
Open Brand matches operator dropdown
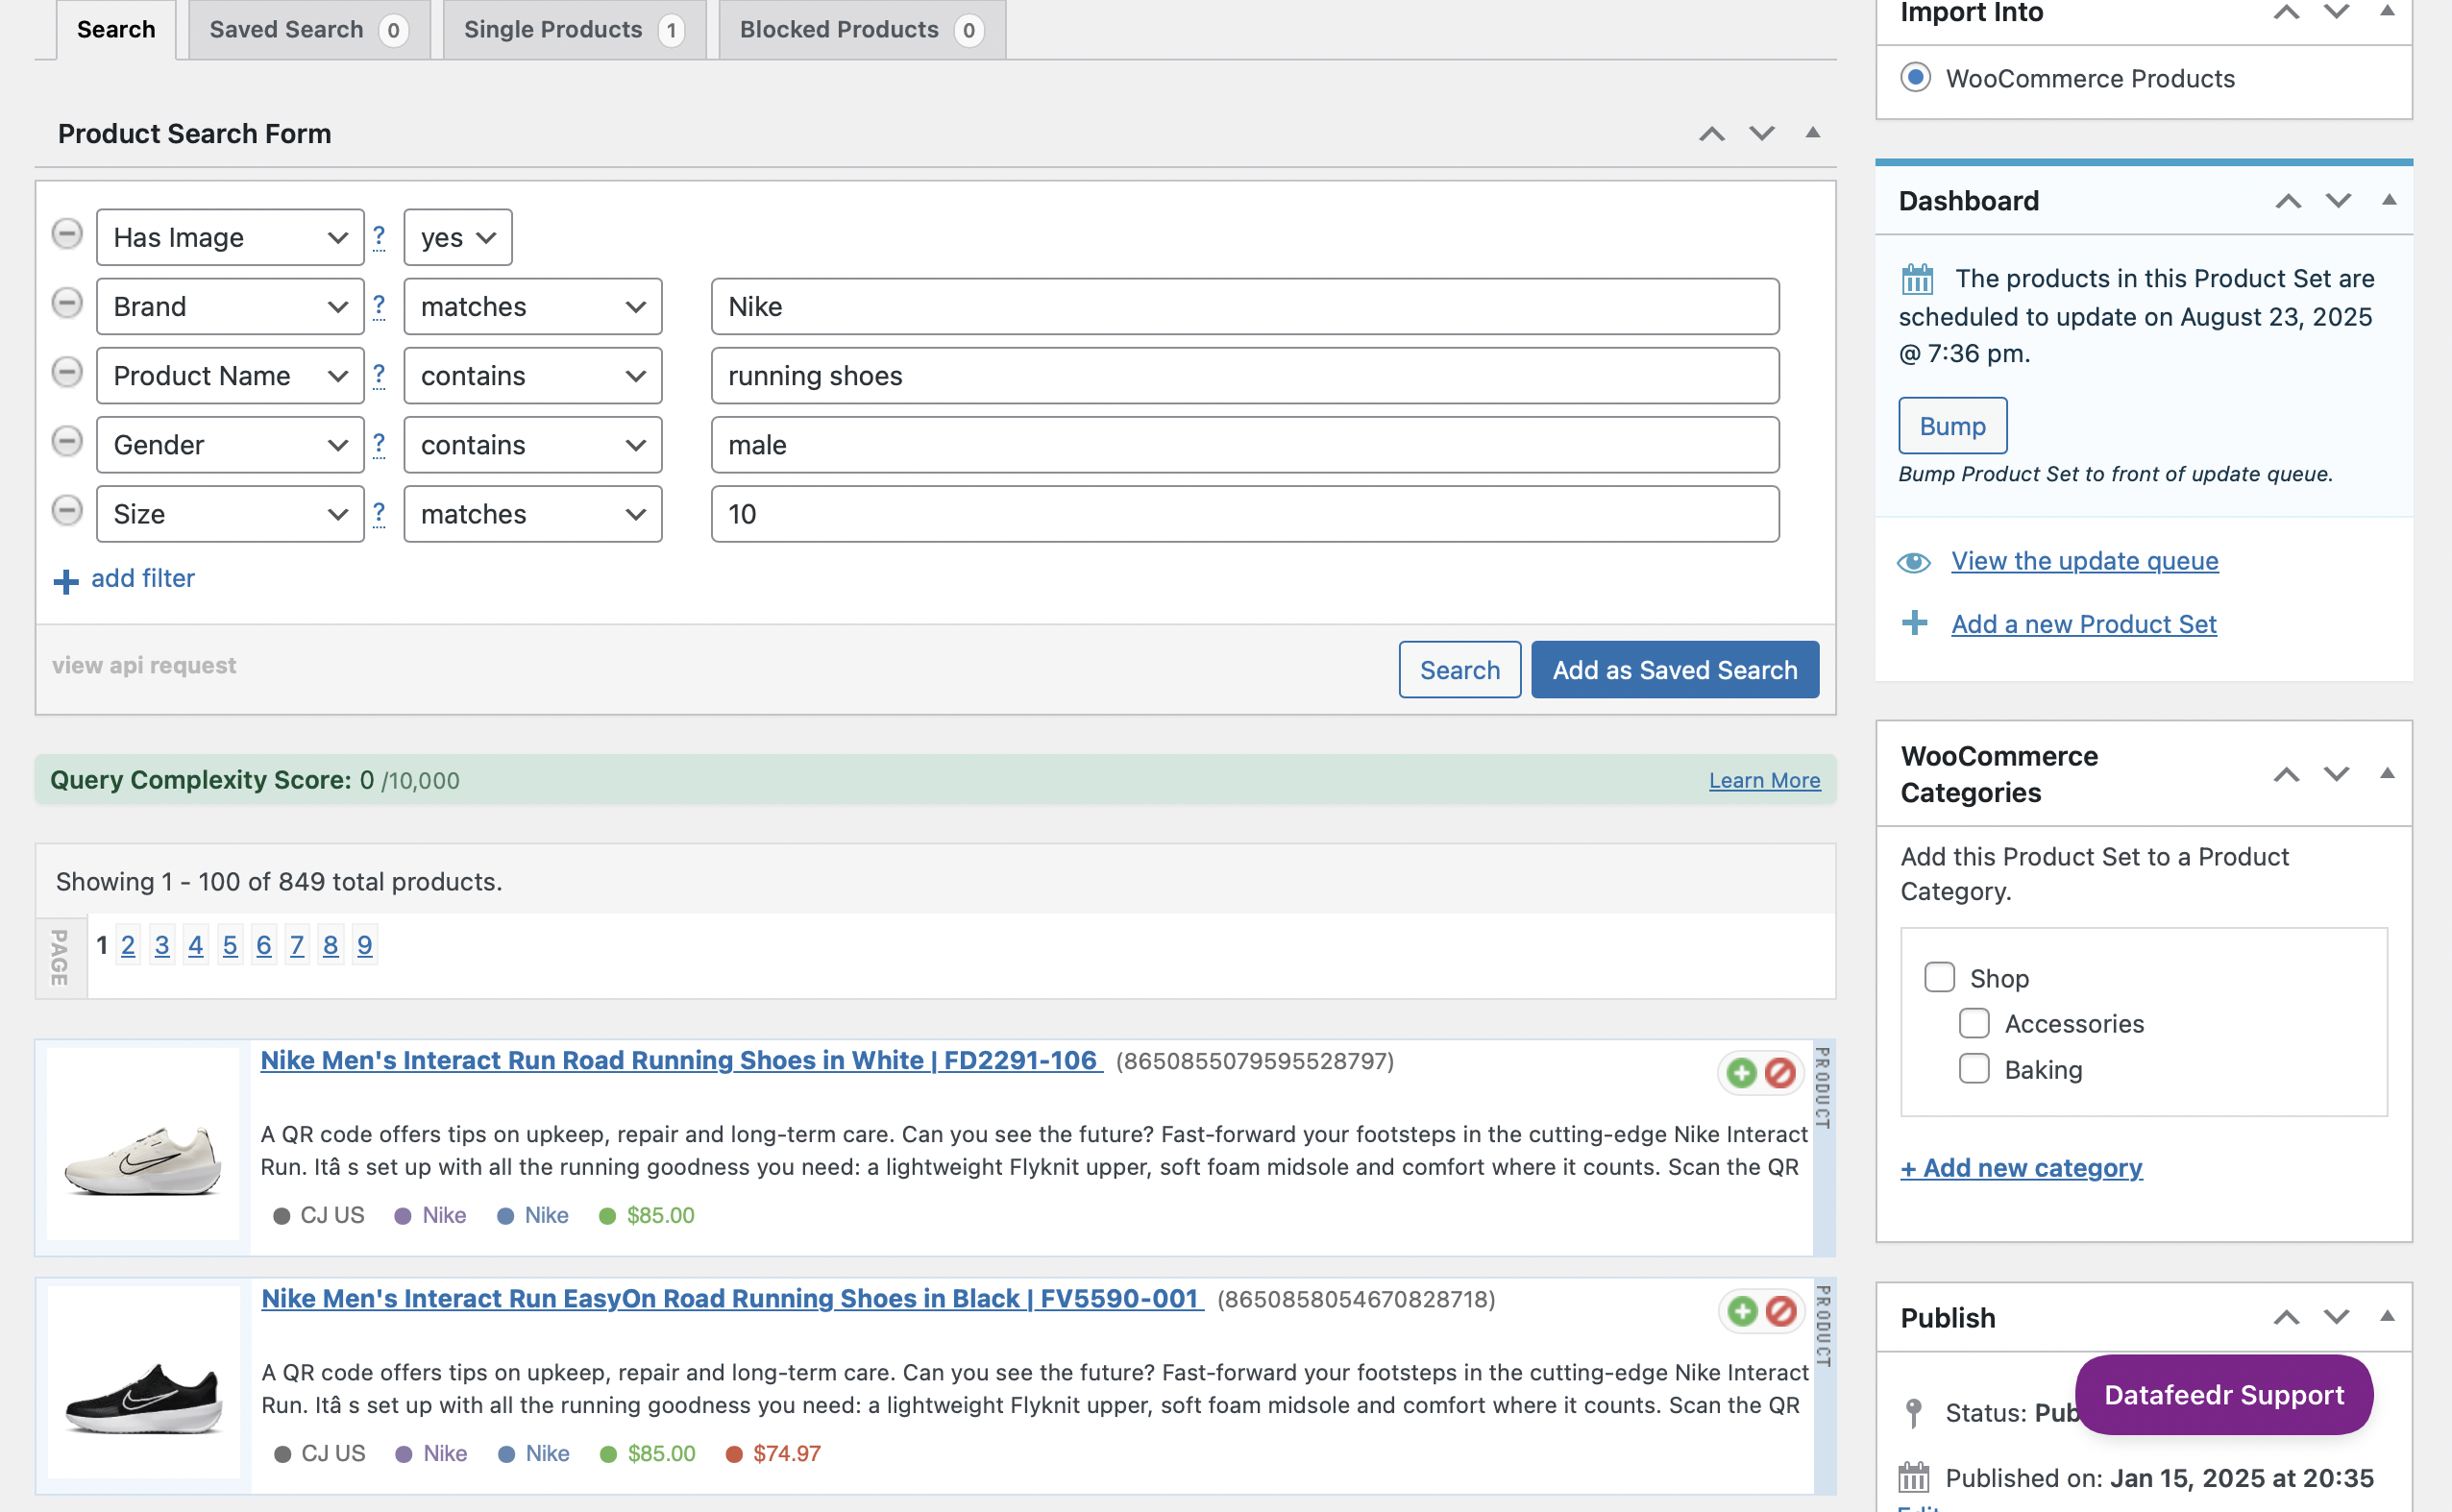(x=533, y=306)
